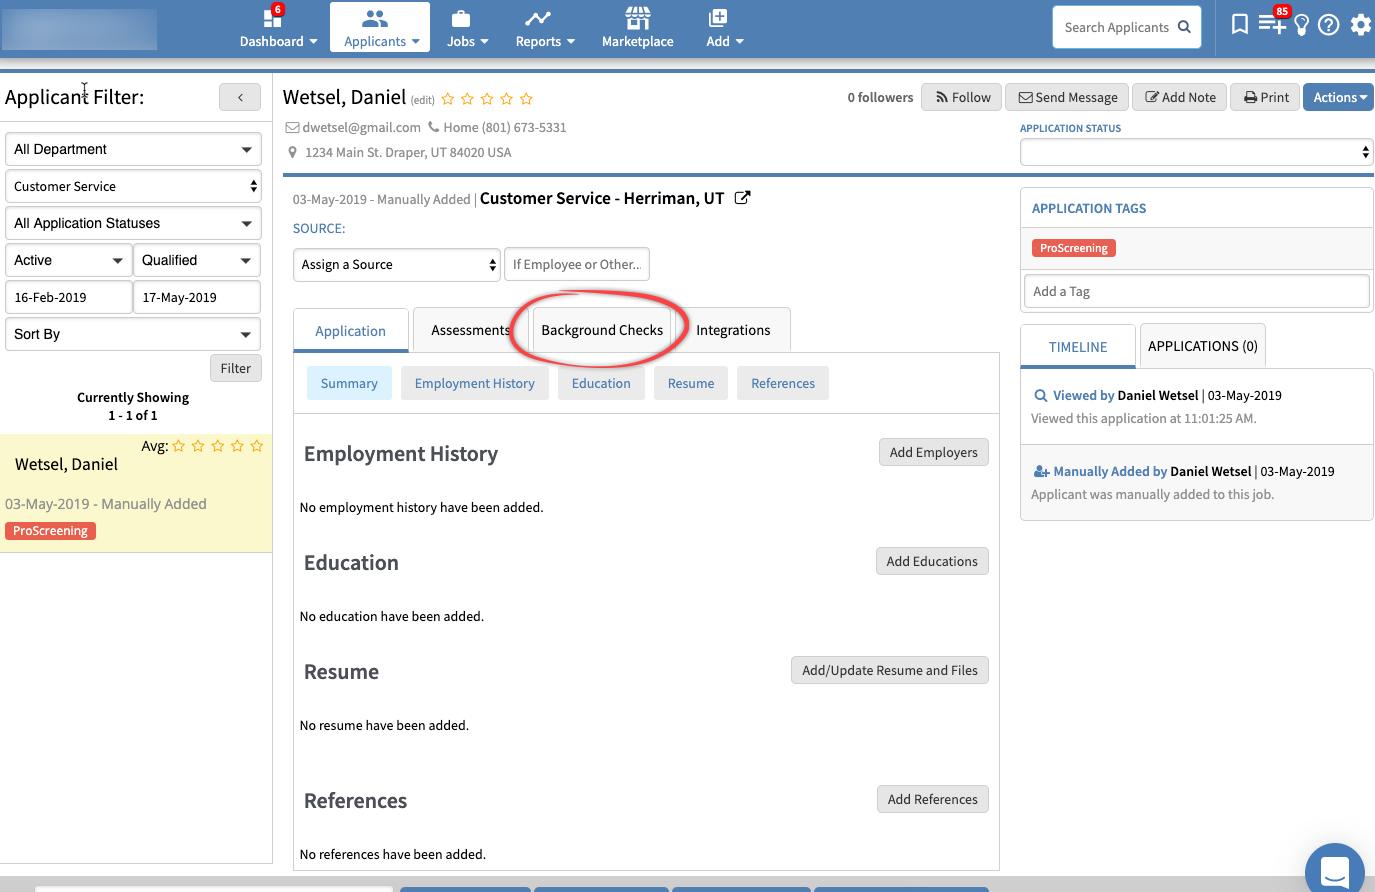Screen dimensions: 1375x892
Task: Open the Actions dropdown button
Action: (x=1338, y=97)
